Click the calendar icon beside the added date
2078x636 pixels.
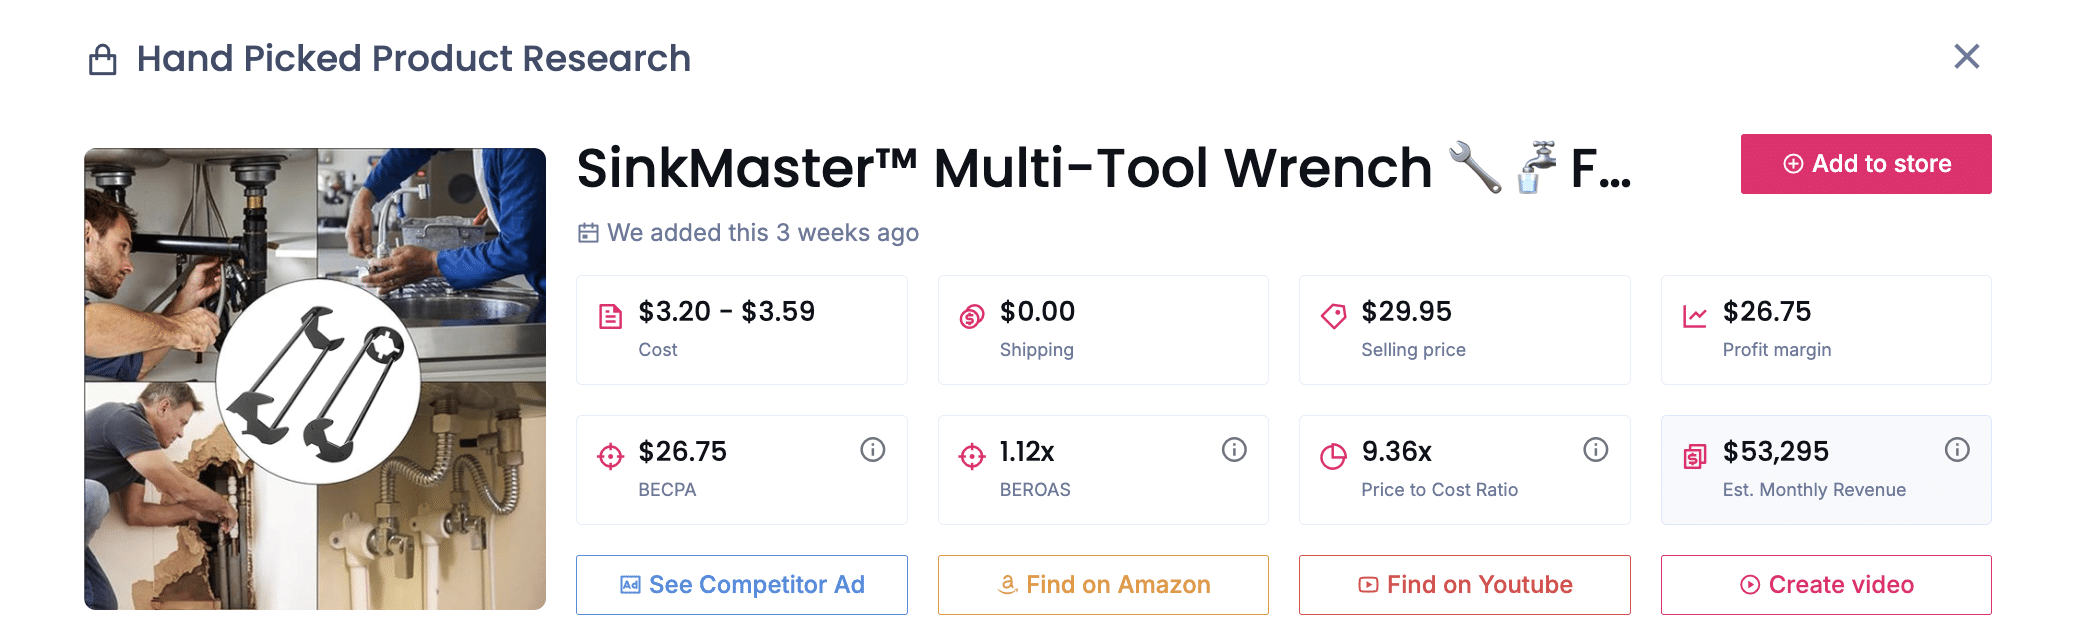[x=588, y=232]
